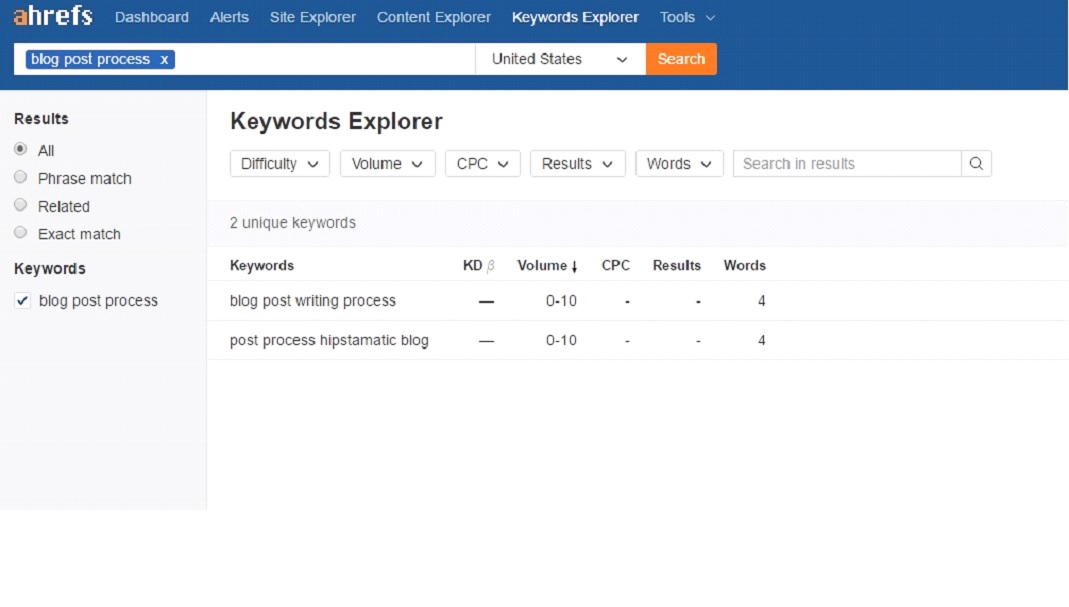
Task: Click the magnifier search-in-results icon
Action: click(976, 164)
